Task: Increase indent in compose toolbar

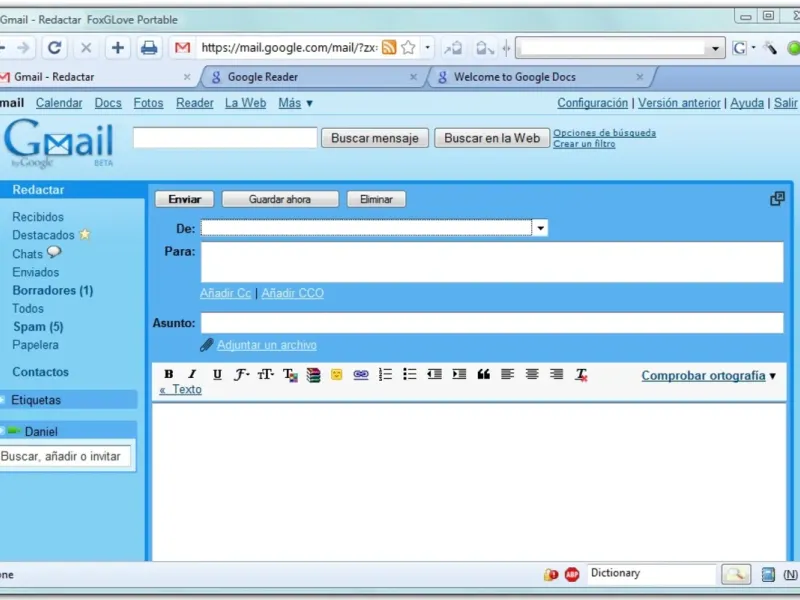Action: click(x=459, y=374)
